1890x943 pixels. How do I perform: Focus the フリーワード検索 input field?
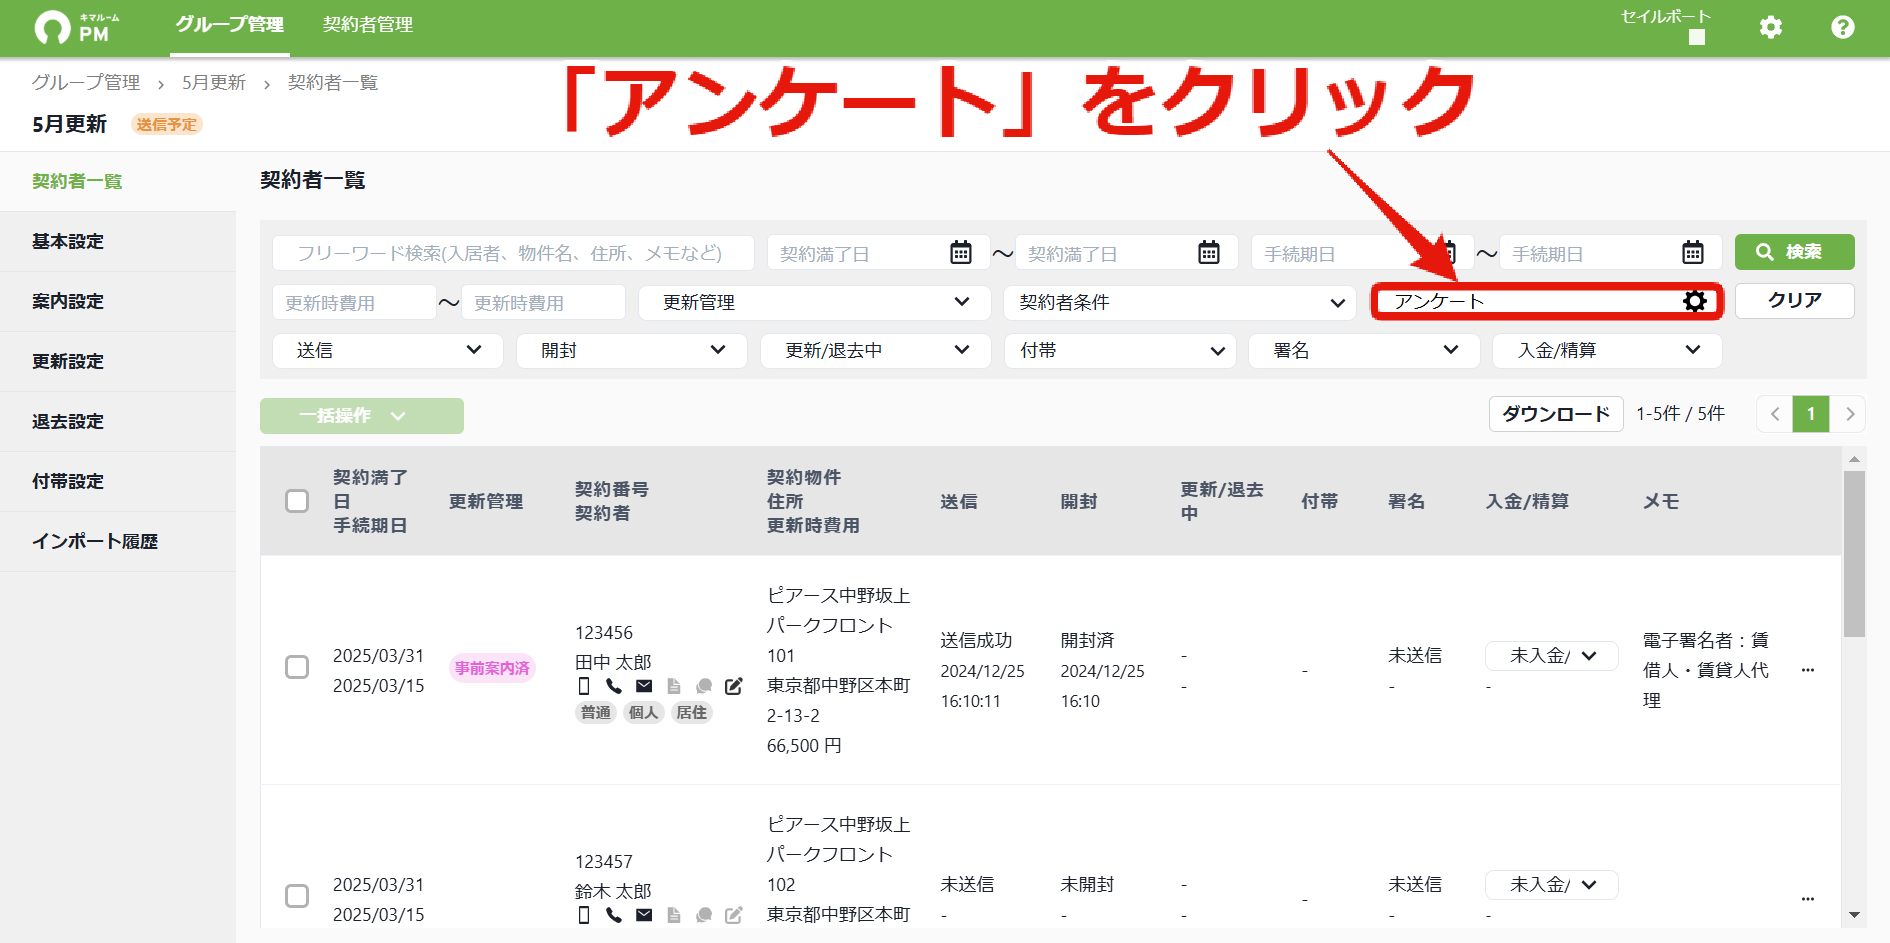513,253
